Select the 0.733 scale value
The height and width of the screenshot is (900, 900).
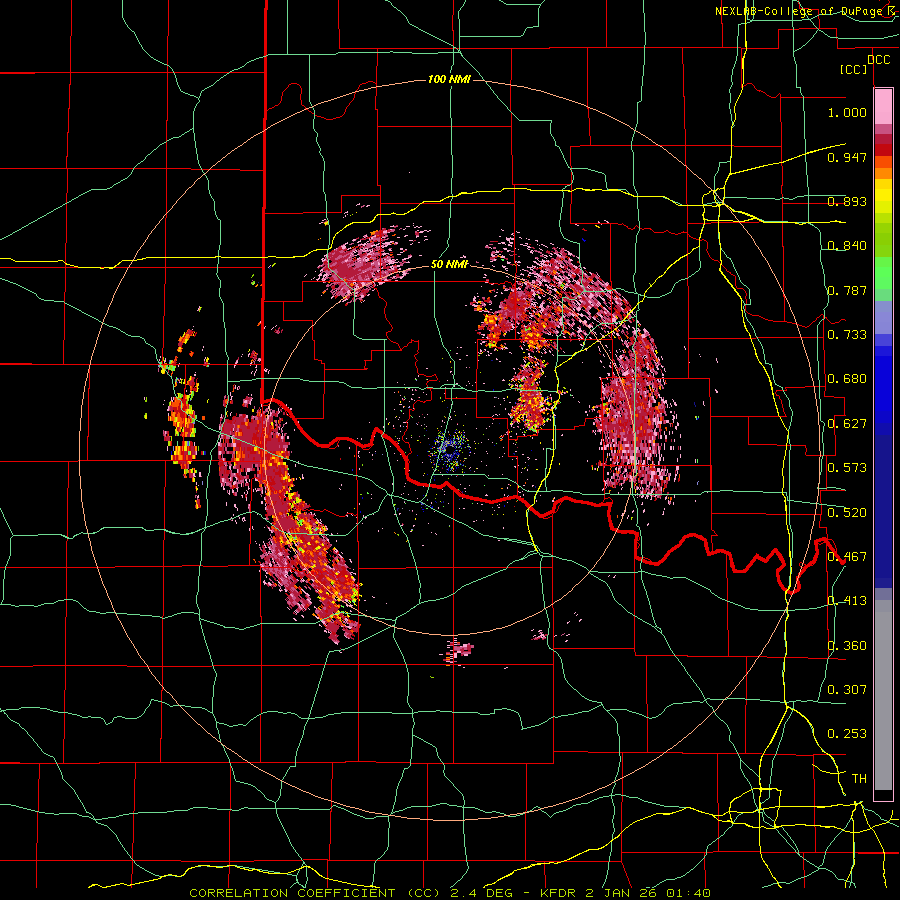(x=847, y=335)
